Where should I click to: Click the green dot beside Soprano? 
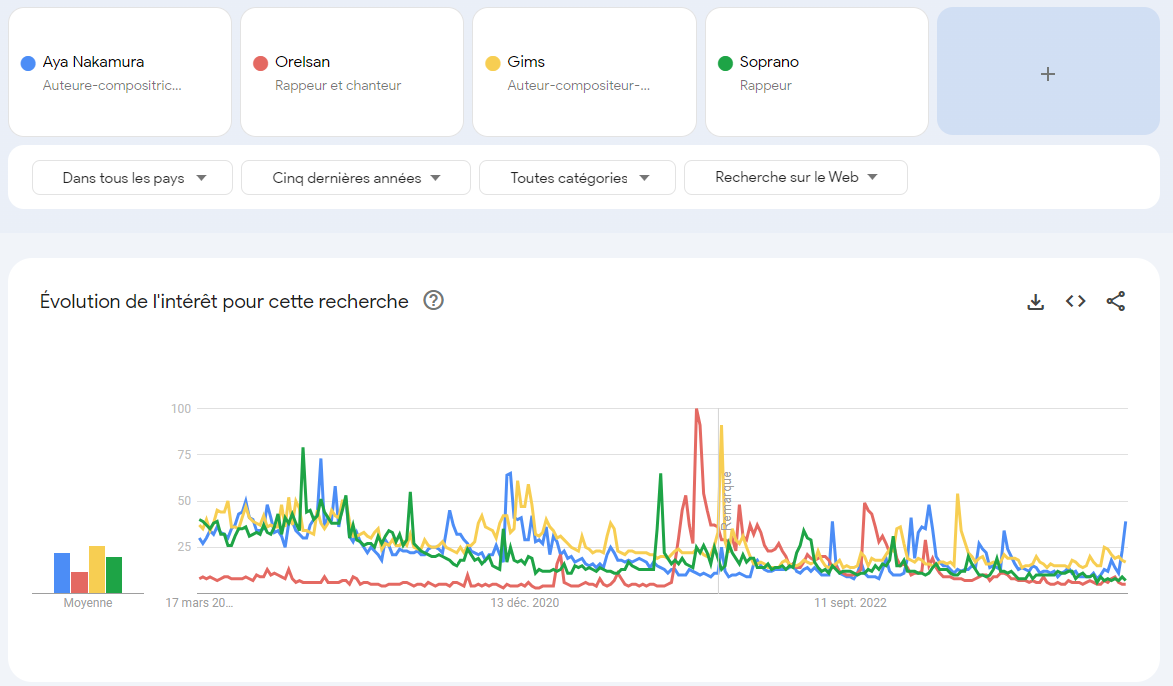click(725, 63)
